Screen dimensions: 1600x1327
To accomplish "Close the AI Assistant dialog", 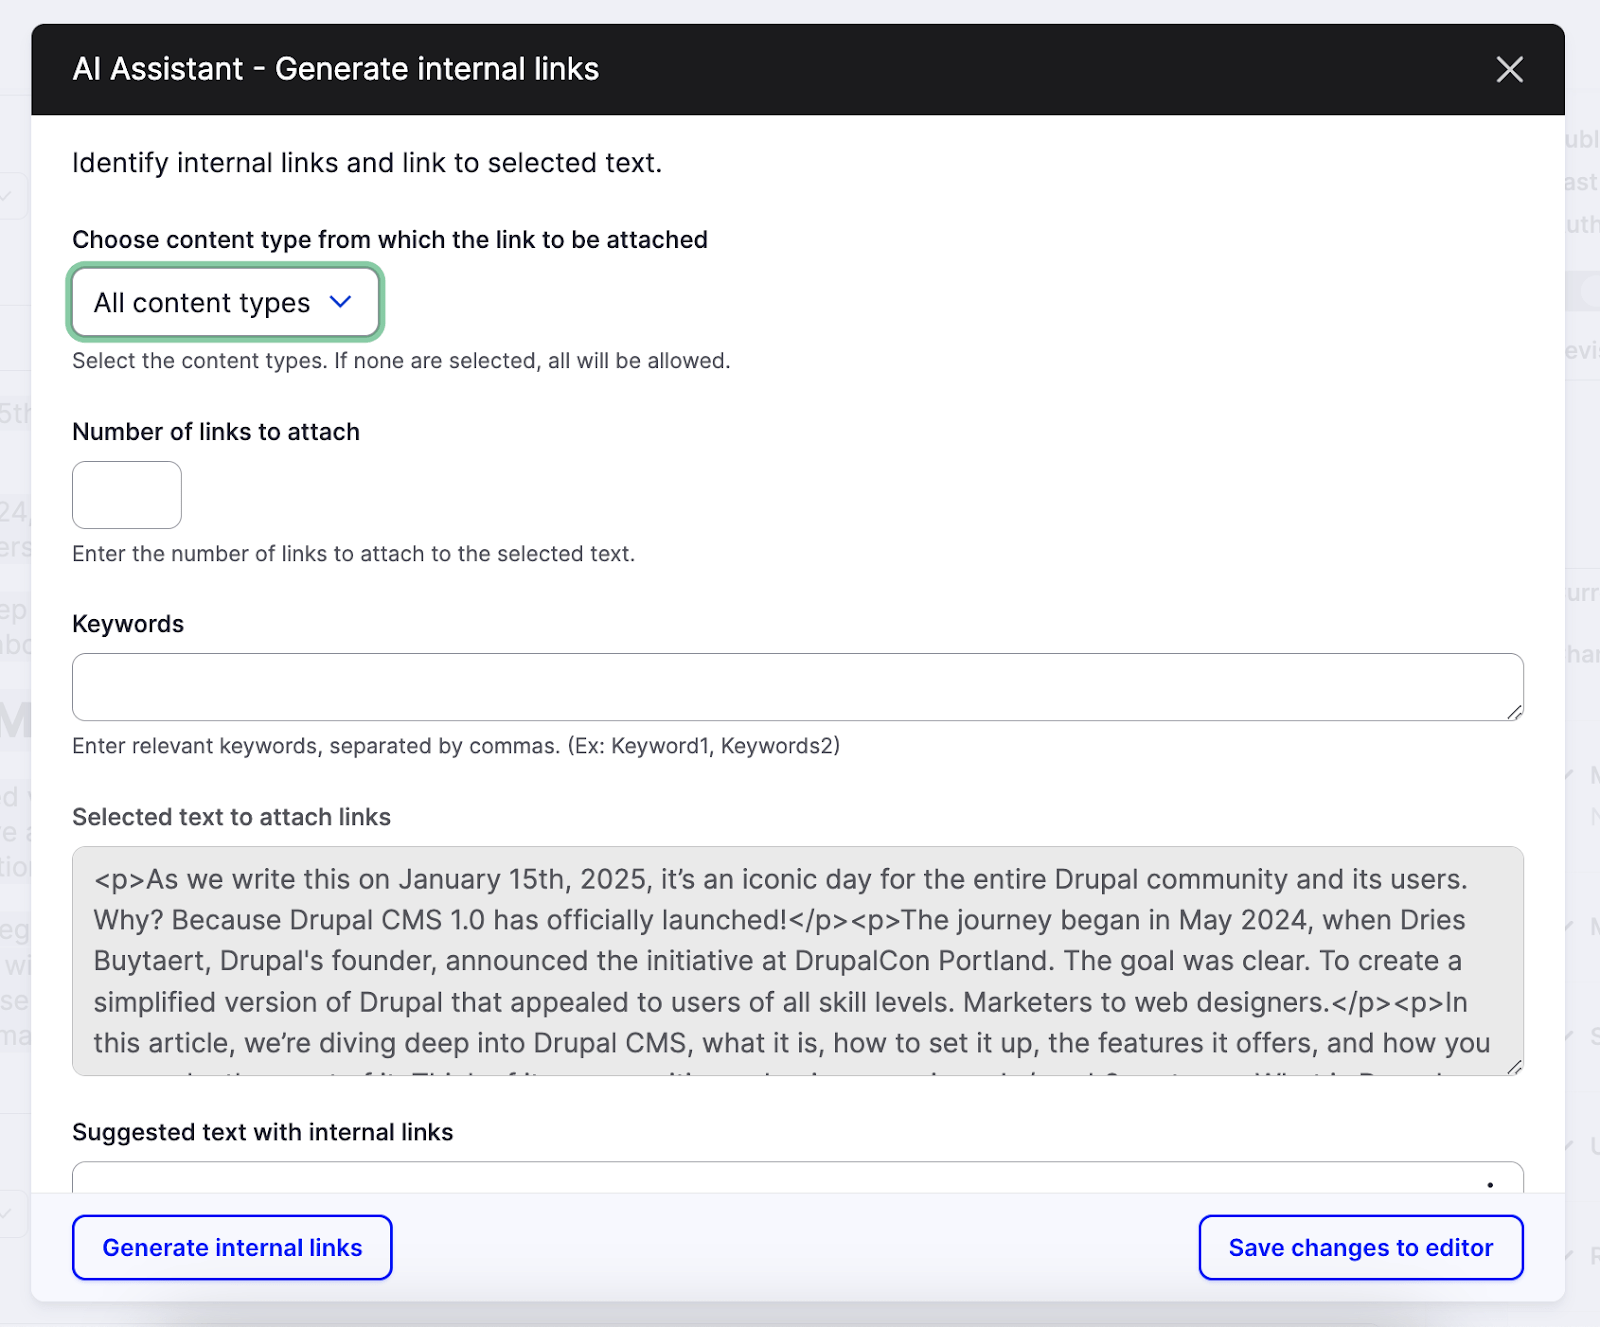I will [x=1509, y=69].
